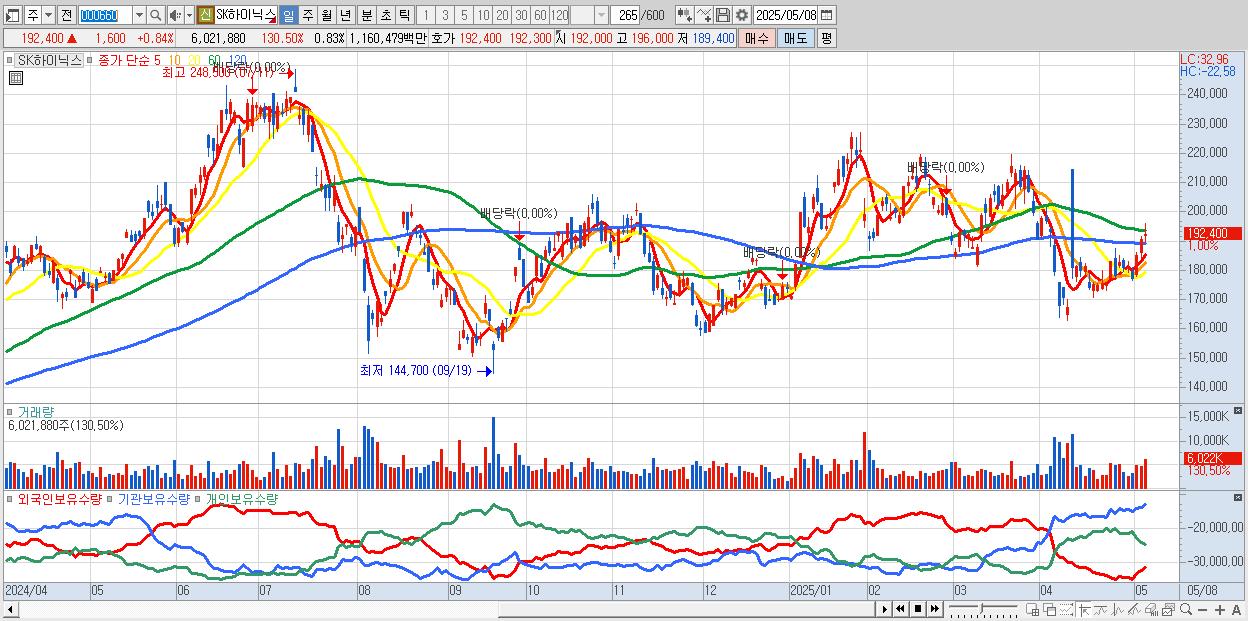
Task: Click the stock code input 000660
Action: point(105,15)
